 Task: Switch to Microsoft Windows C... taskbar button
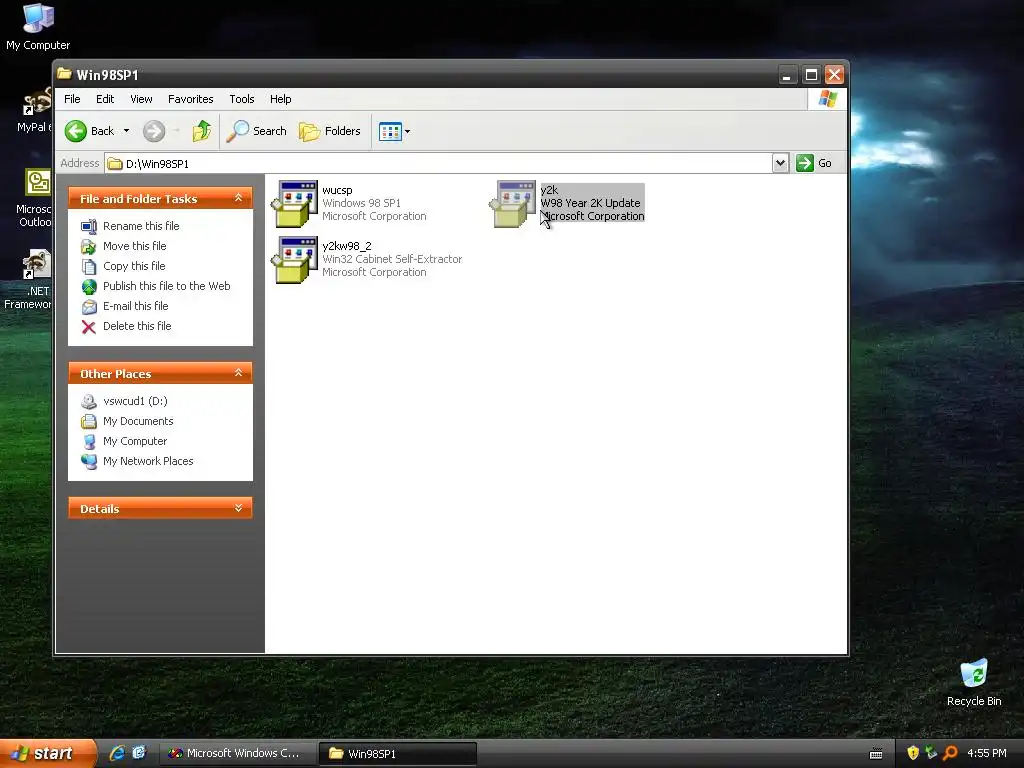(236, 754)
